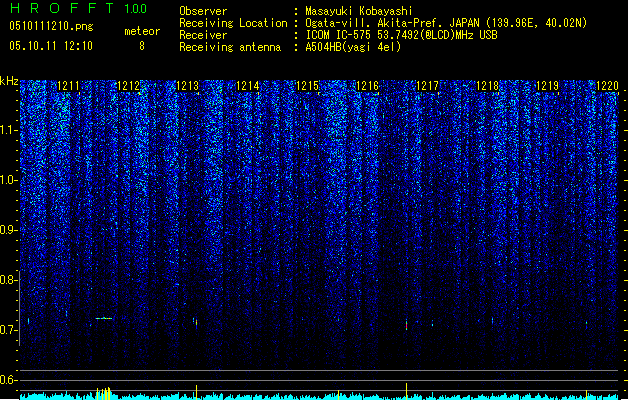Click the yellow power spike below 1213

coord(196,392)
